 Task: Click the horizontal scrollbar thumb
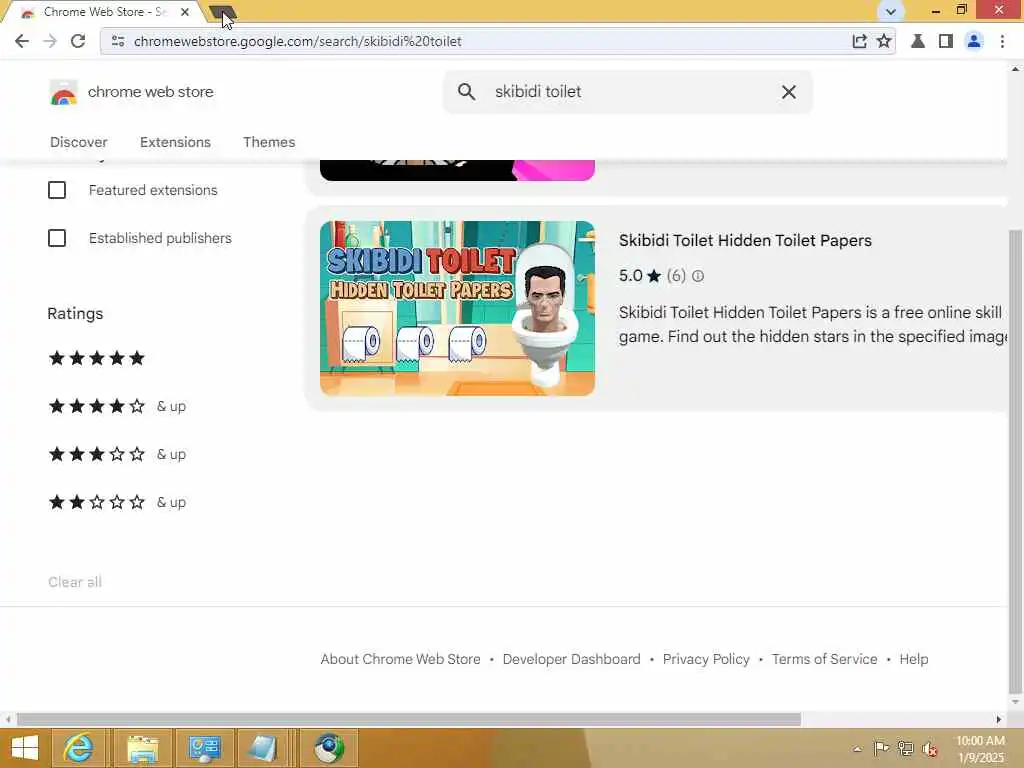[x=409, y=719]
